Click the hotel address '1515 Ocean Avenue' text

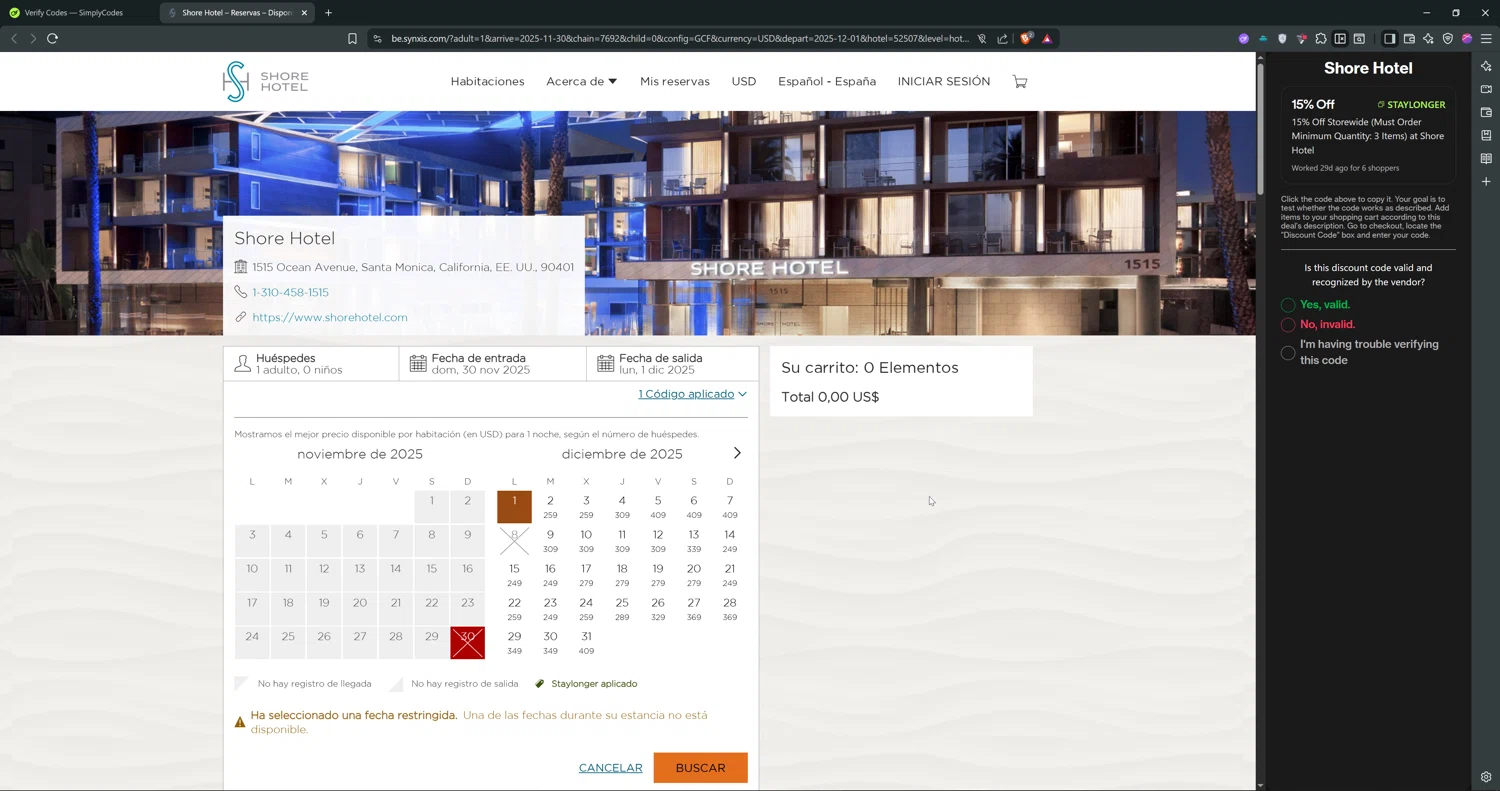413,267
